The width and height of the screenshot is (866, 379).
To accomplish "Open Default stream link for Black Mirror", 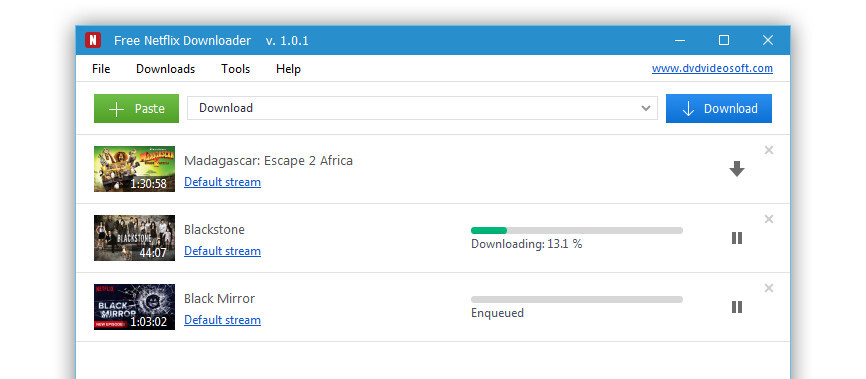I will coord(223,320).
